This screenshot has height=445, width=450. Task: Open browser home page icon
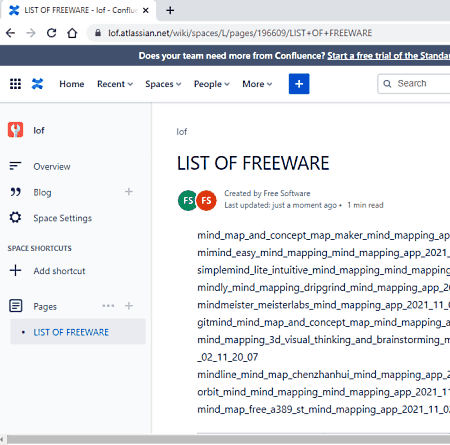pyautogui.click(x=72, y=33)
